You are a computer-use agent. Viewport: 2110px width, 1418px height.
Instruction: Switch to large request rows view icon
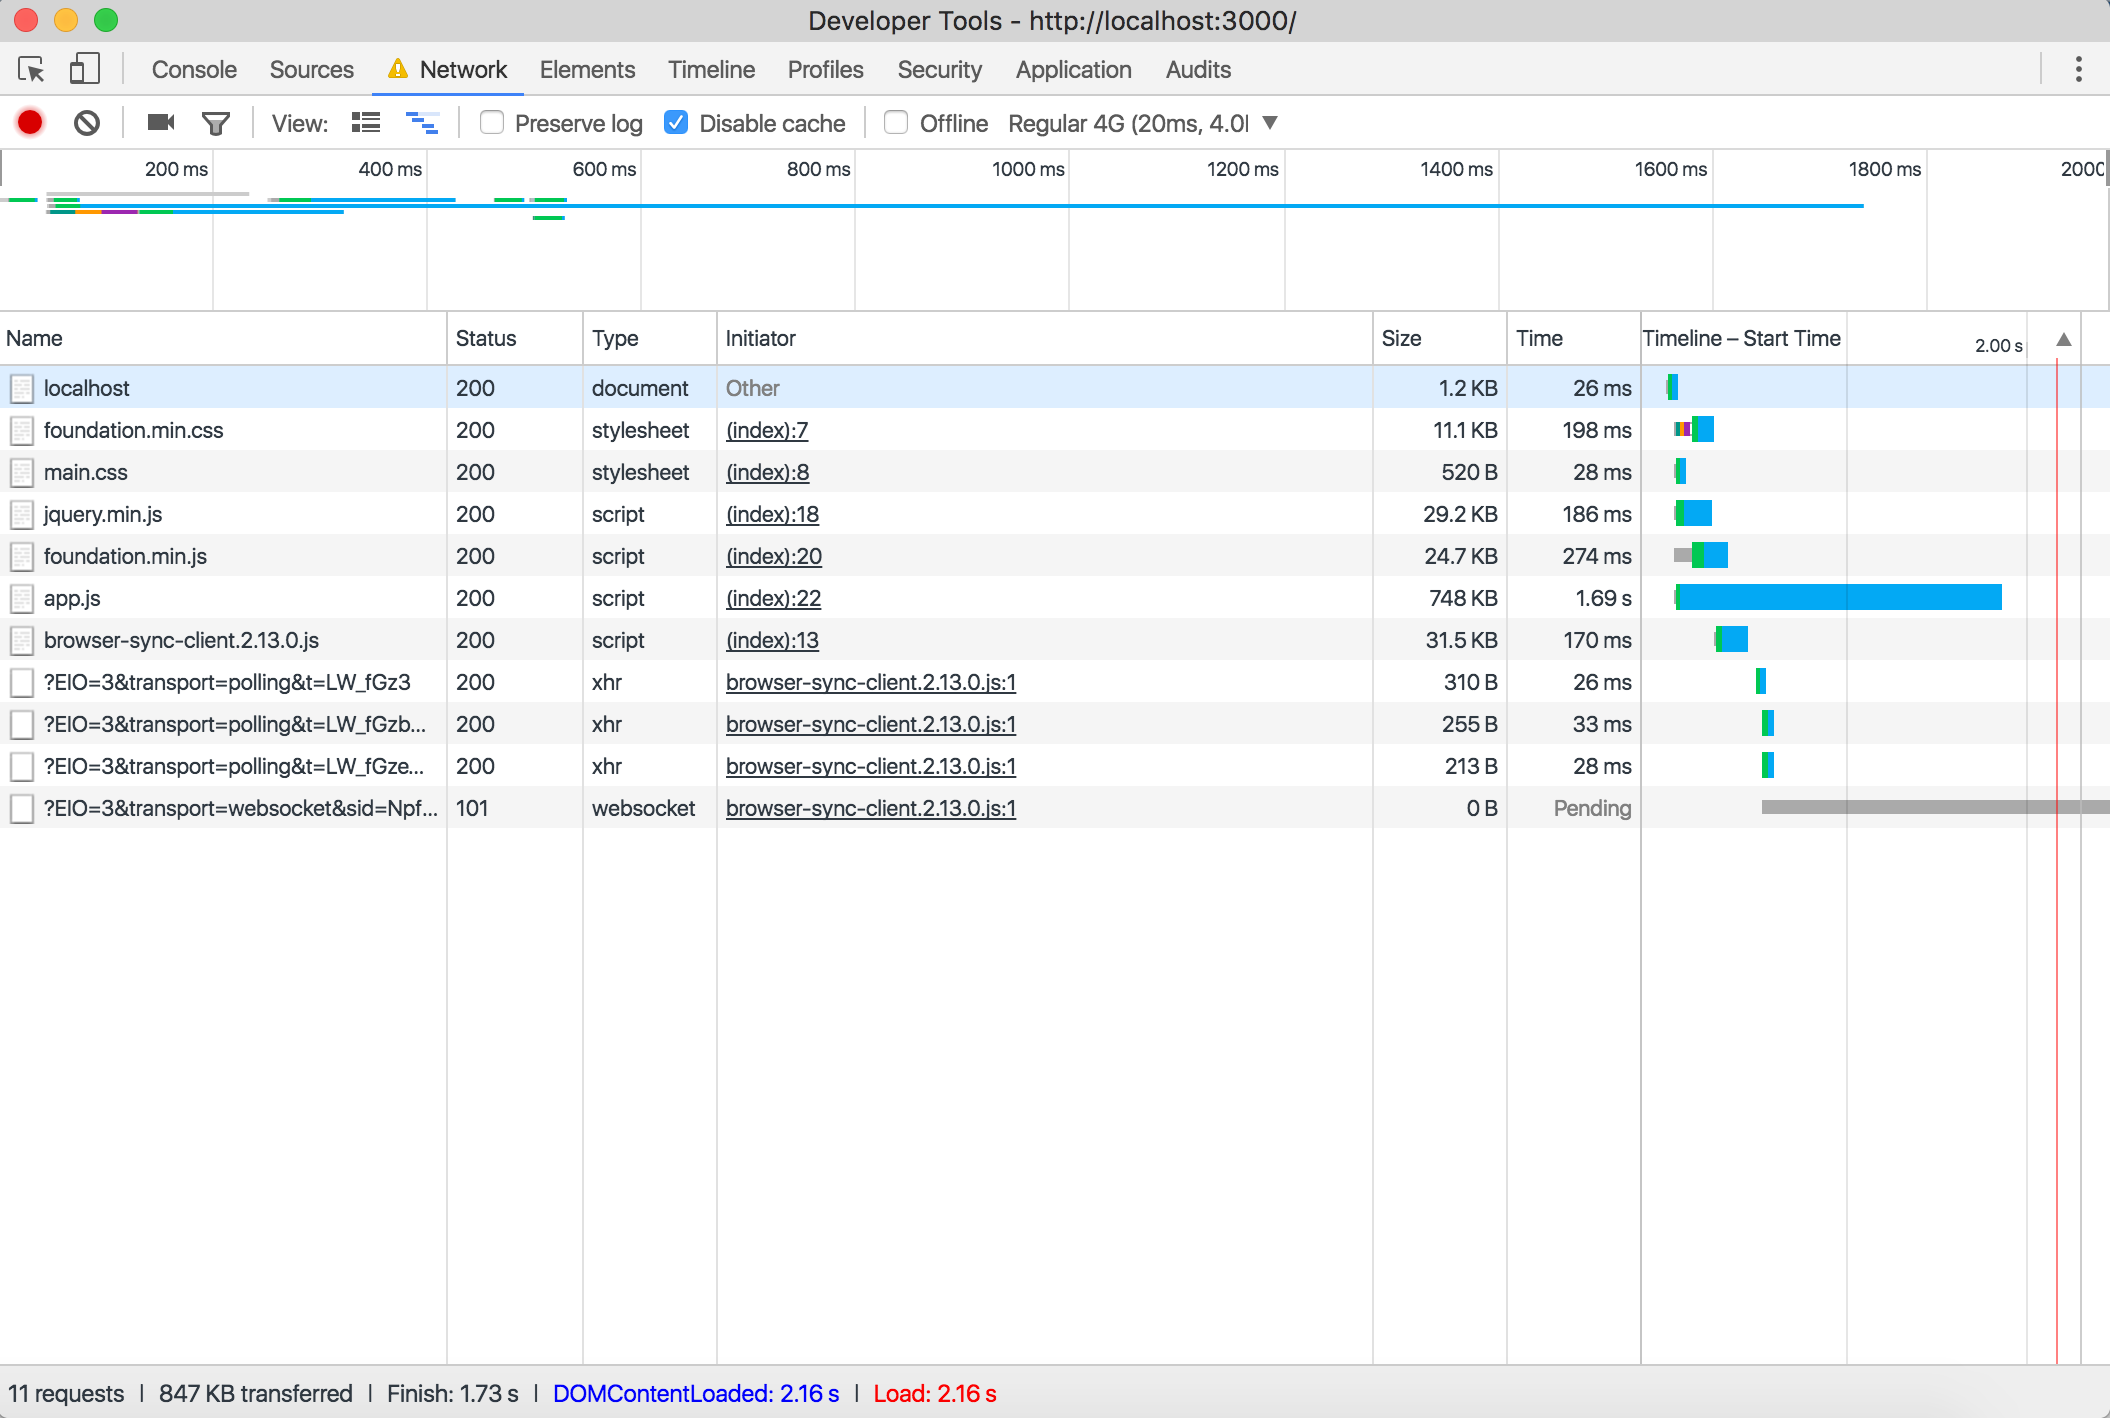point(366,123)
